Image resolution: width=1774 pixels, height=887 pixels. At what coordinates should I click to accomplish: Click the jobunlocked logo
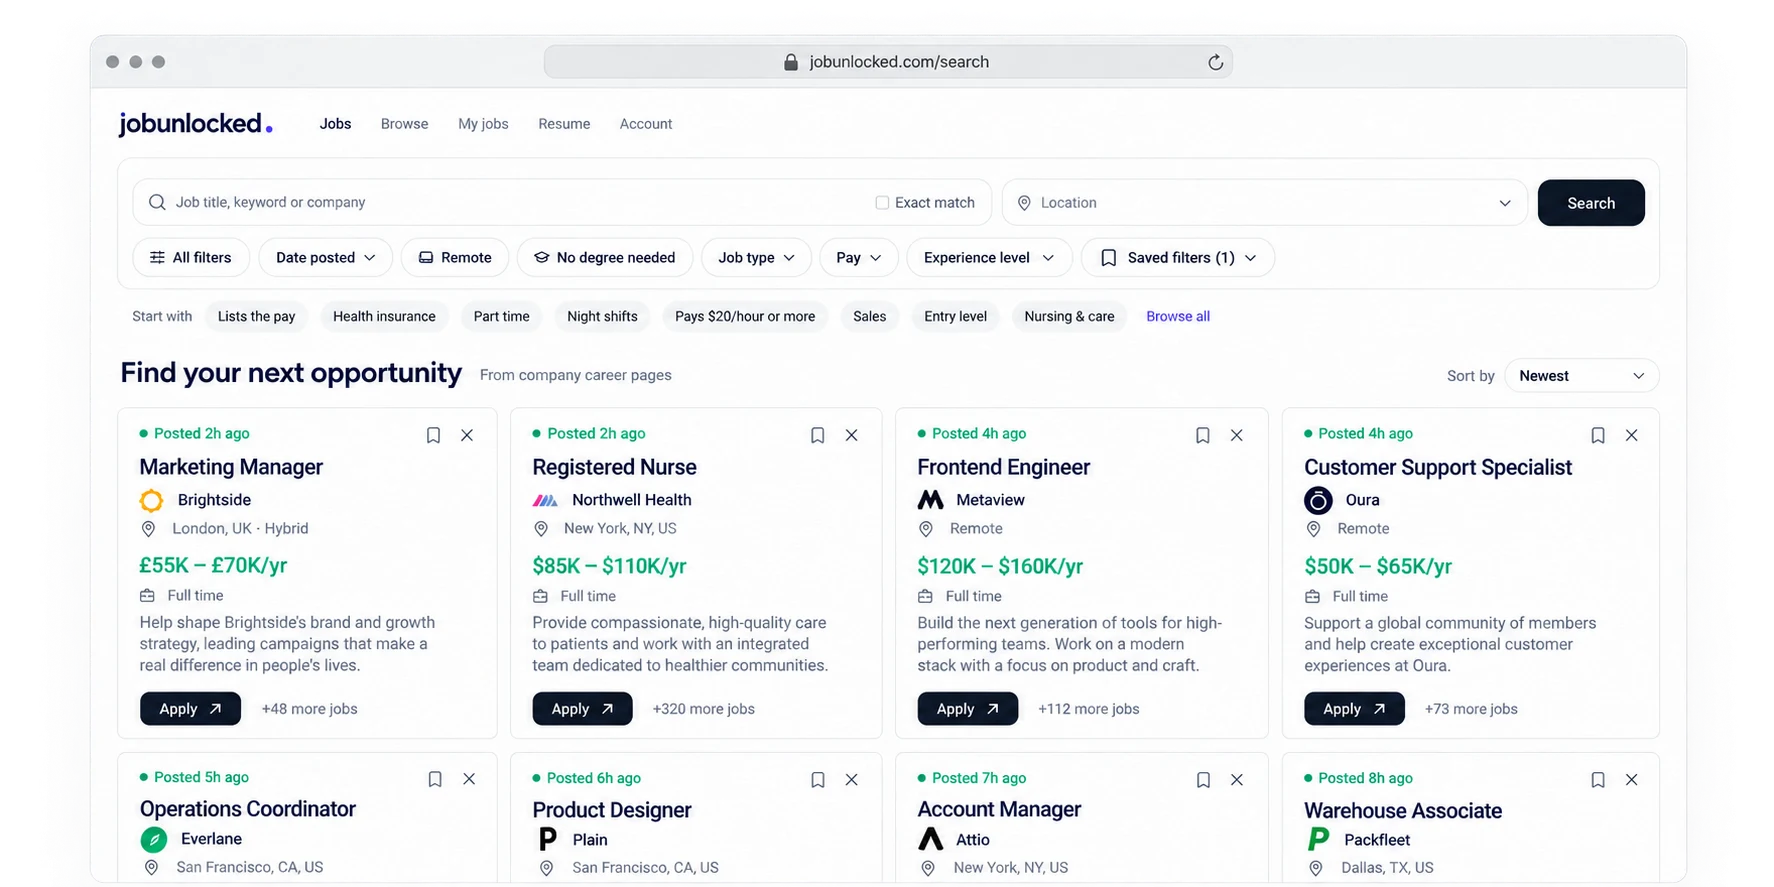pos(196,123)
